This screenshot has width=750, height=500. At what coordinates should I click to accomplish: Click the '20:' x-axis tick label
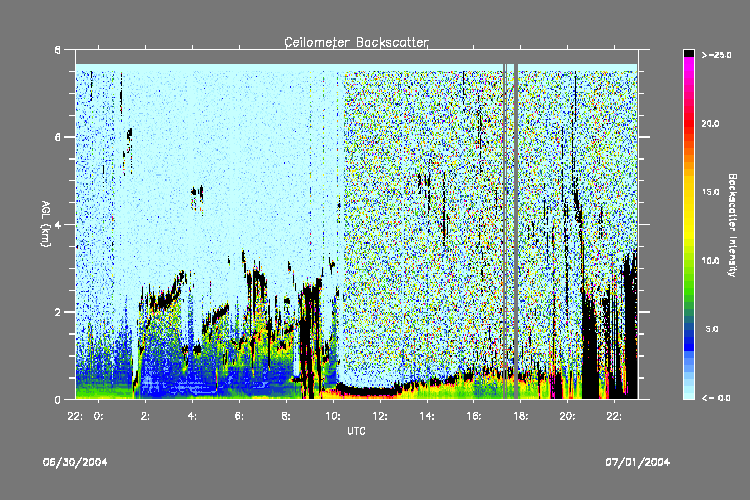[567, 416]
